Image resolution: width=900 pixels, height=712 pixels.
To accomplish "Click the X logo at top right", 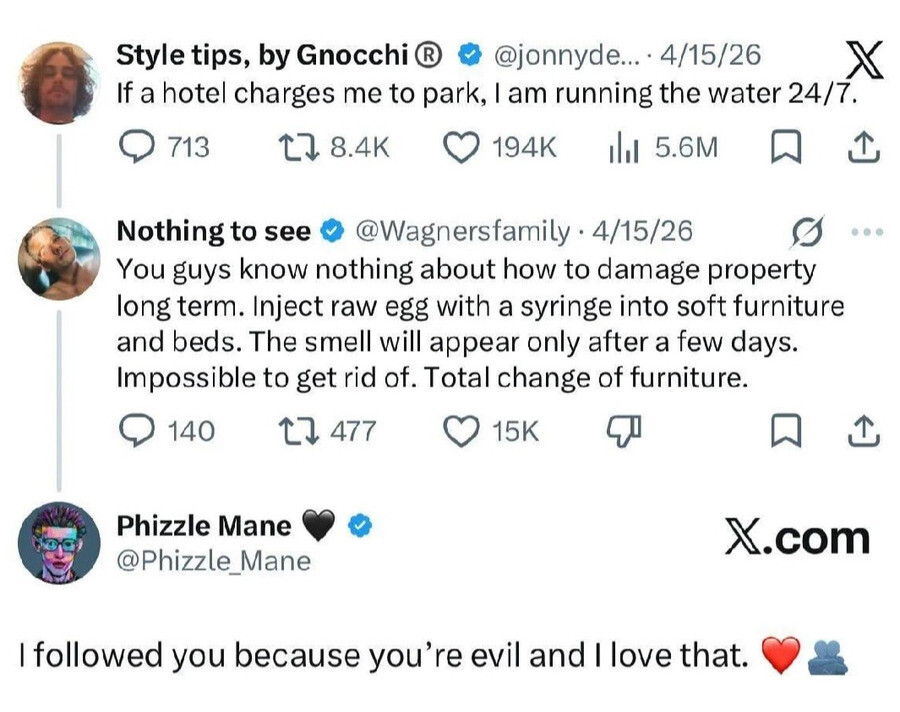I will coord(863,62).
